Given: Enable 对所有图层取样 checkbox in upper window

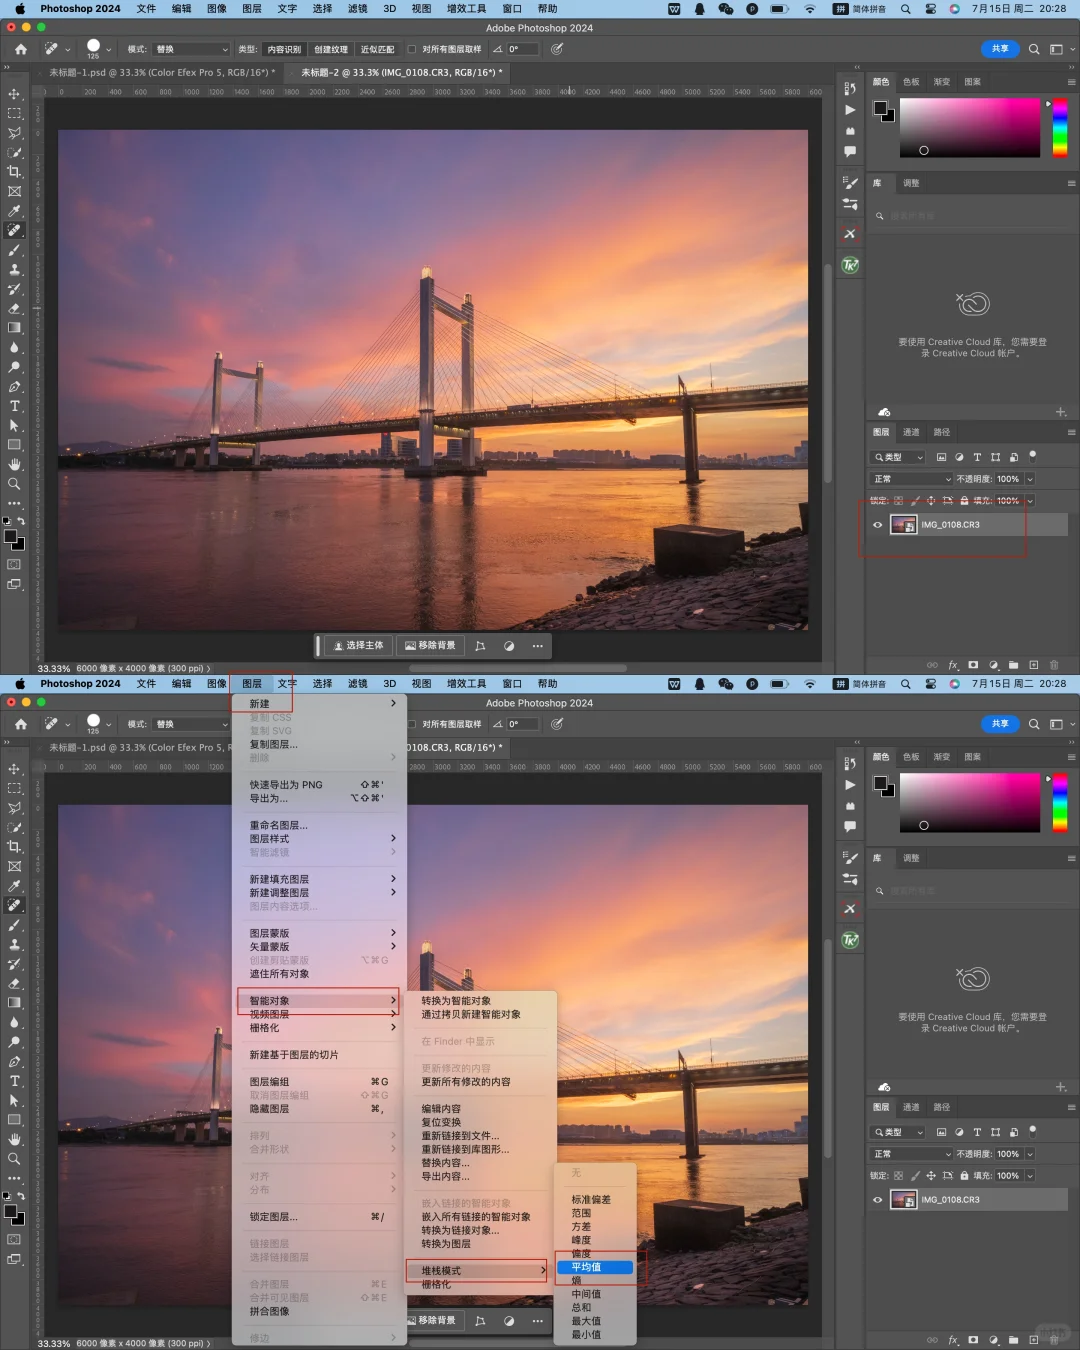Looking at the screenshot, I should 411,49.
